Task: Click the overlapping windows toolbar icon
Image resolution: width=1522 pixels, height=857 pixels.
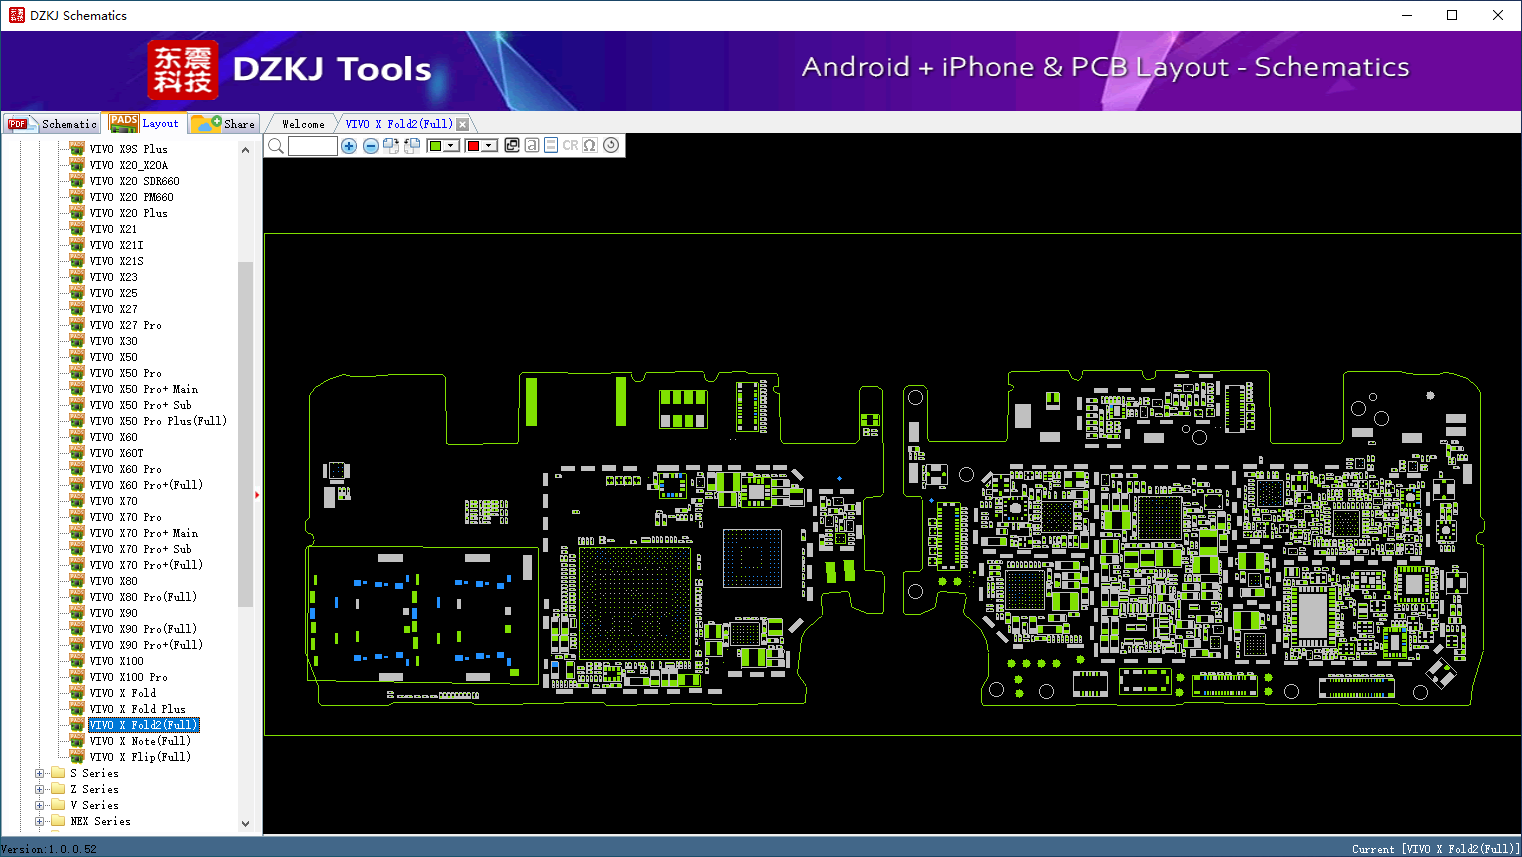Action: click(512, 146)
